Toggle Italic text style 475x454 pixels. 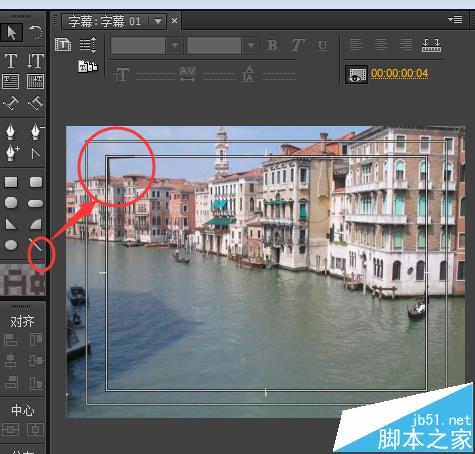(x=297, y=45)
